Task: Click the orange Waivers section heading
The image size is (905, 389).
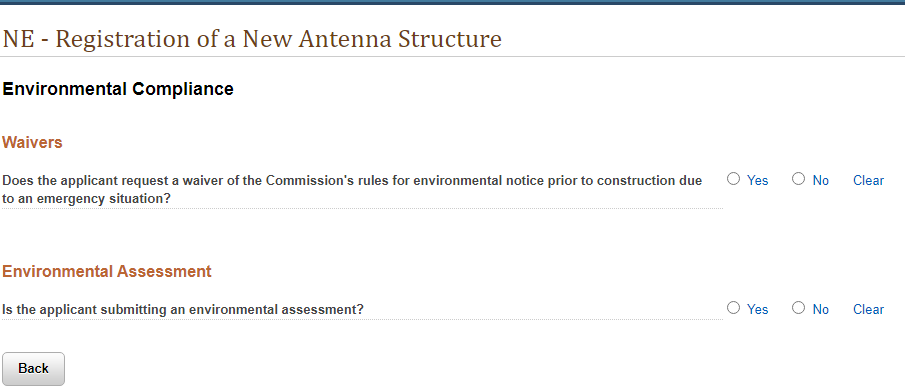Action: coord(32,143)
